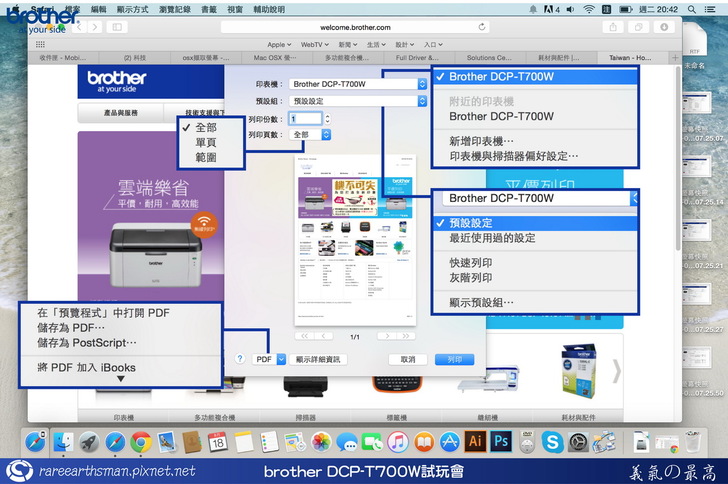The width and height of the screenshot is (728, 484).
Task: Open Wi-Fi status in the menu bar
Action: (x=589, y=9)
